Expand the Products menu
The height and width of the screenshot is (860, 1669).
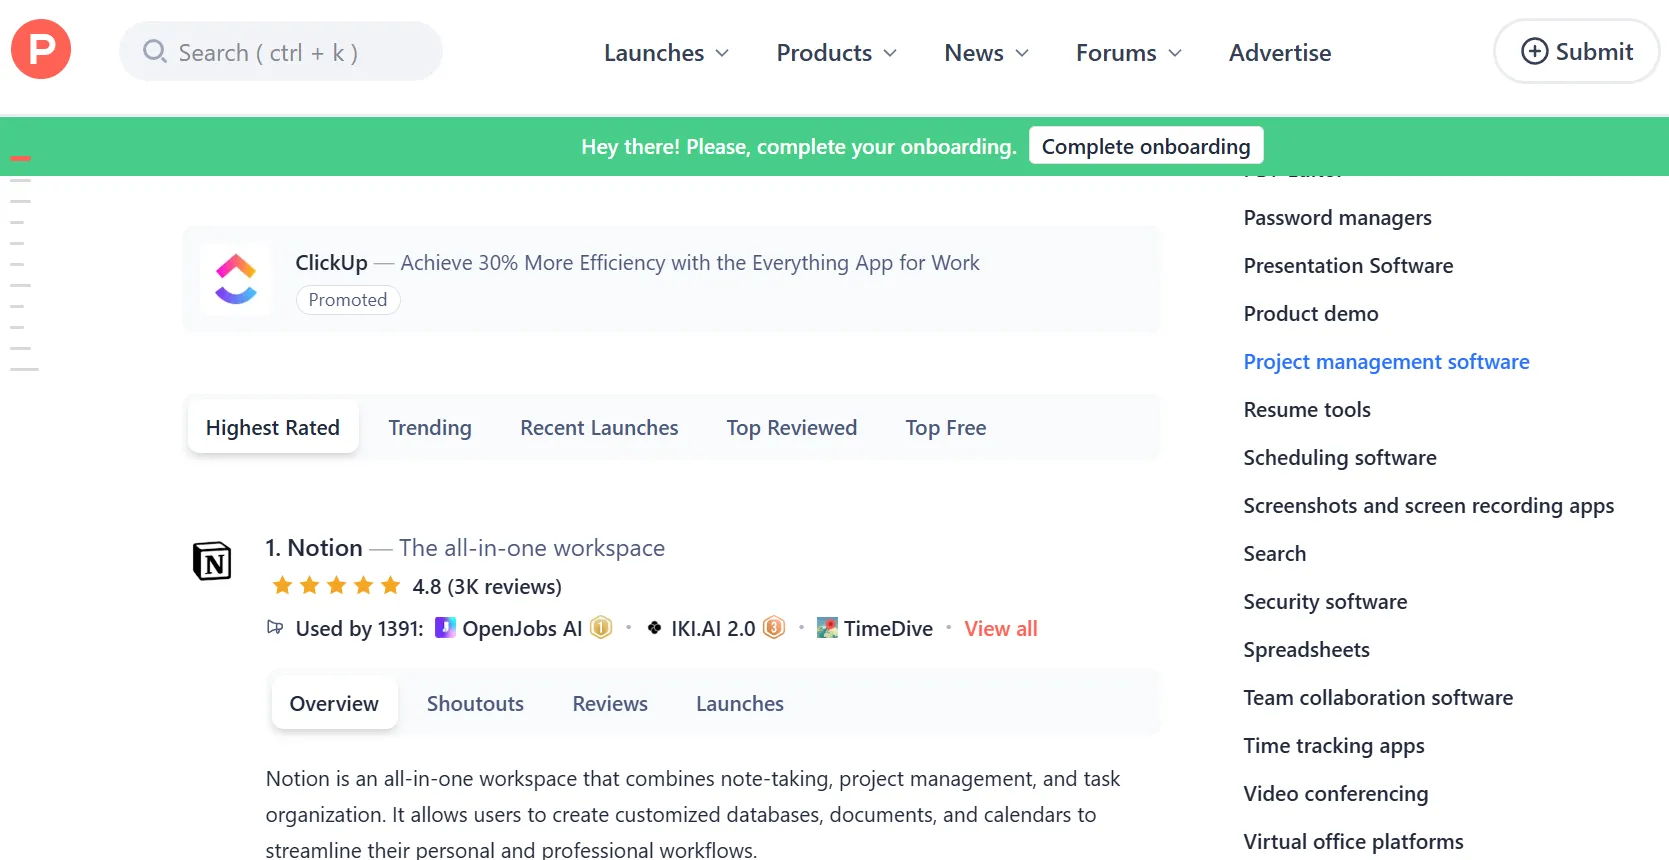(x=836, y=53)
